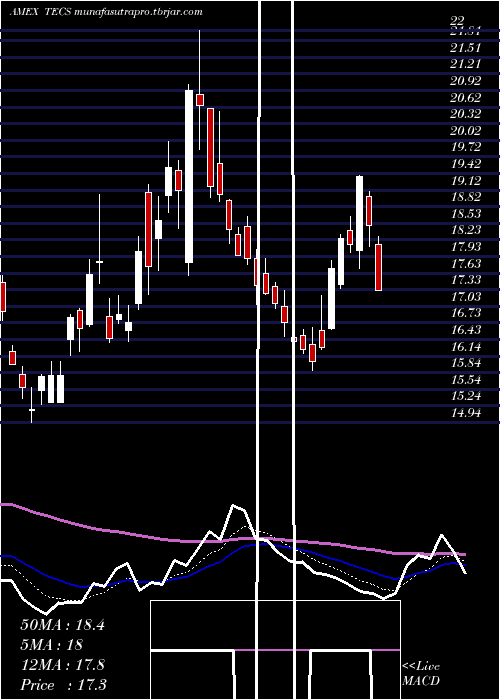Image resolution: width=500 pixels, height=700 pixels.
Task: Click the 15.54 price axis label
Action: 465,379
